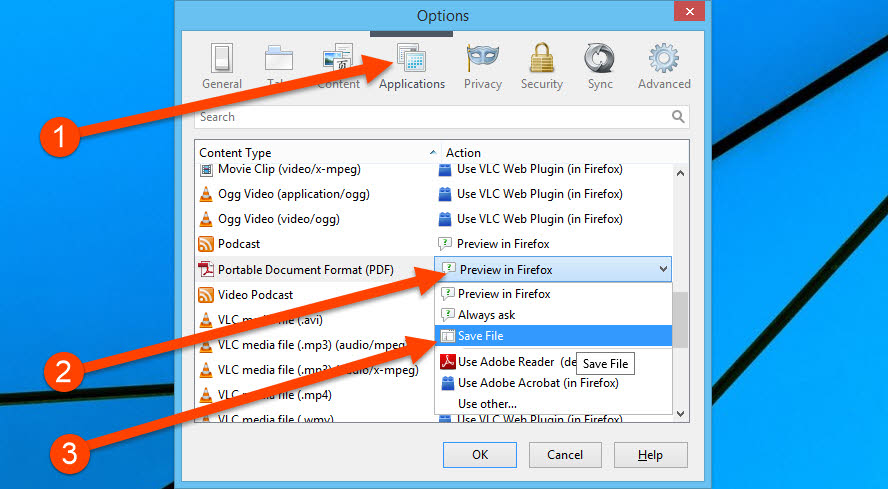Click the Always ask option icon
Image resolution: width=888 pixels, height=489 pixels.
click(x=447, y=314)
